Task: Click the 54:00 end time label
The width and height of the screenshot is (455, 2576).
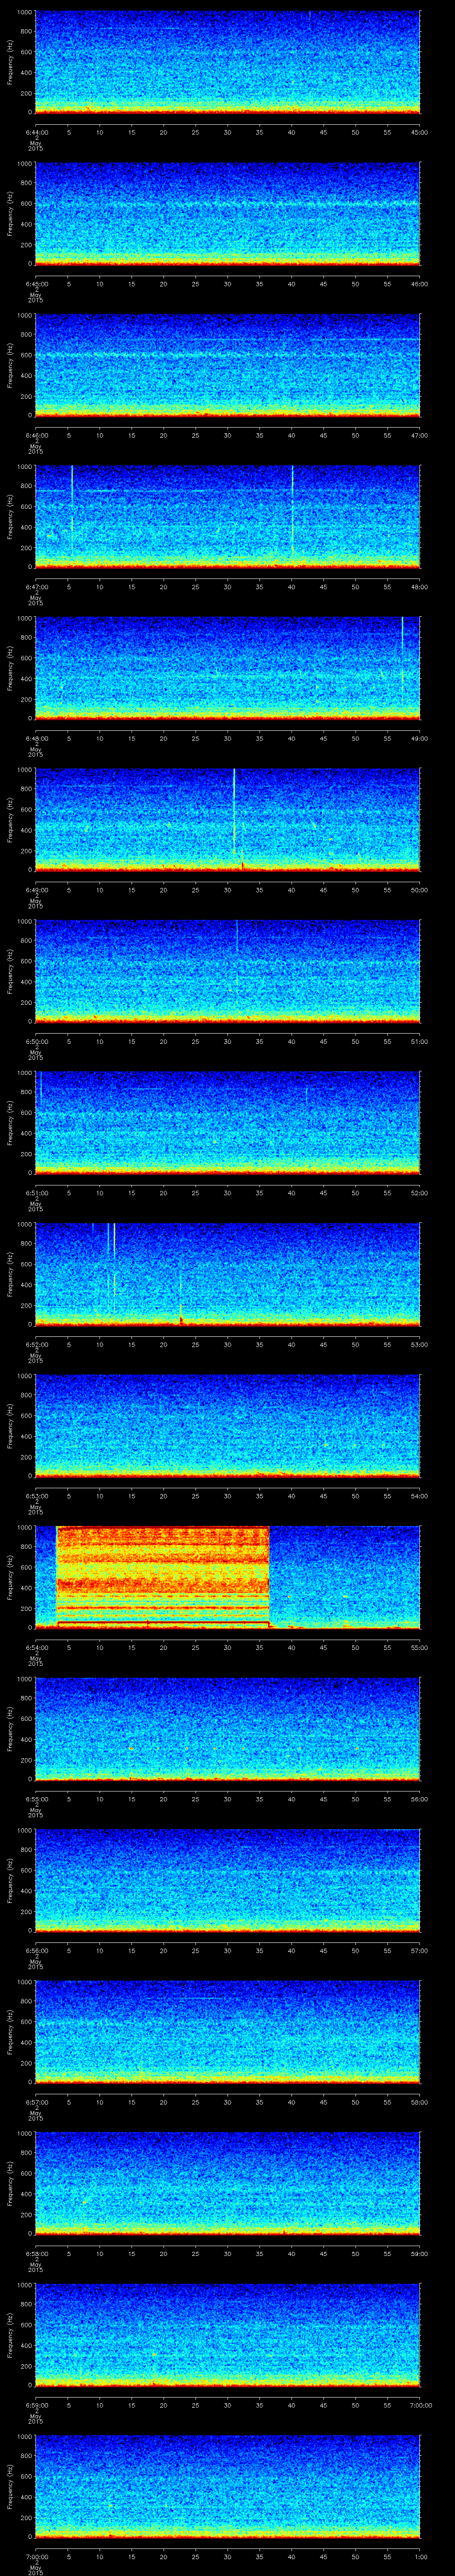Action: pos(419,1496)
